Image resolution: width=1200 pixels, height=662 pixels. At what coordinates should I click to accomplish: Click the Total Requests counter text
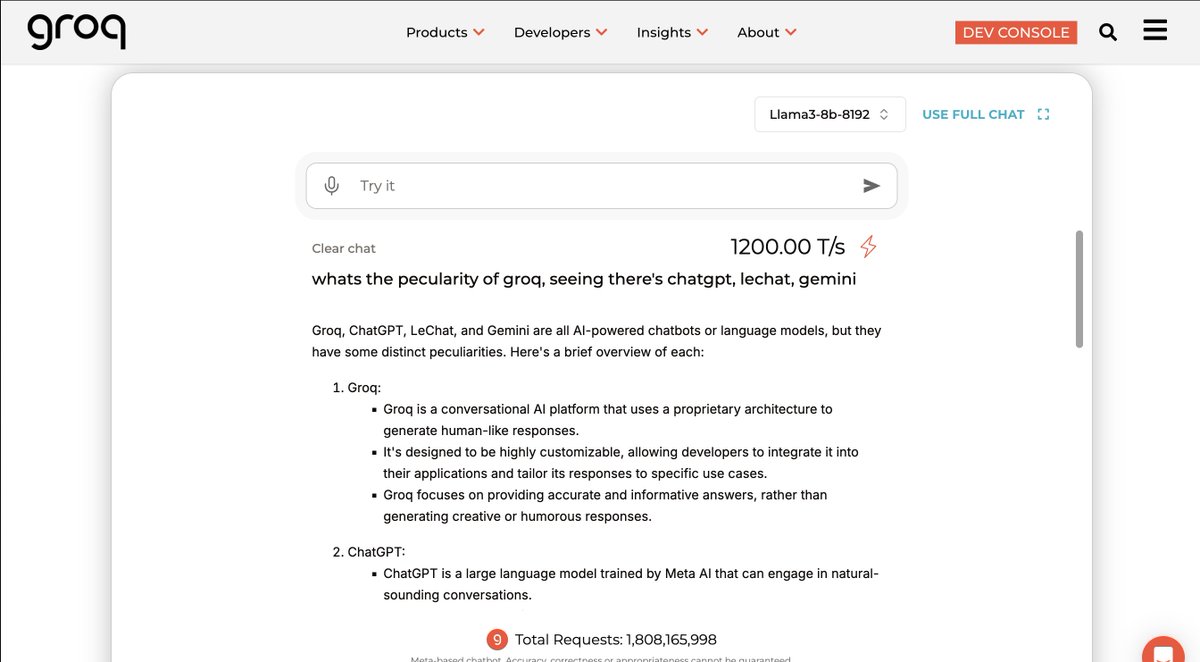click(x=616, y=640)
